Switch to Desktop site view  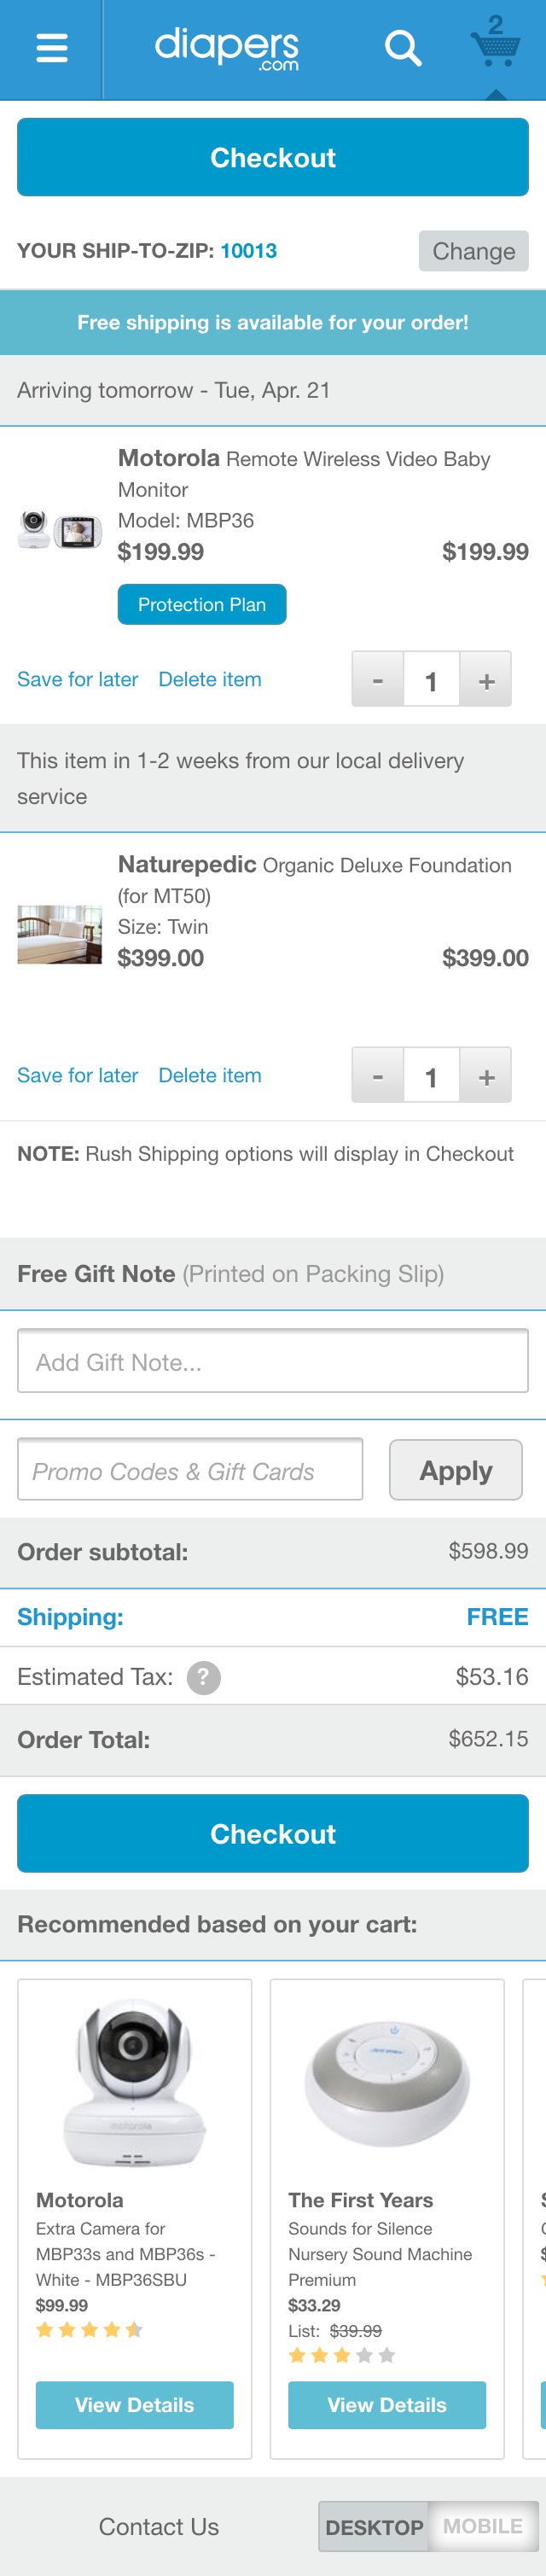(x=375, y=2527)
